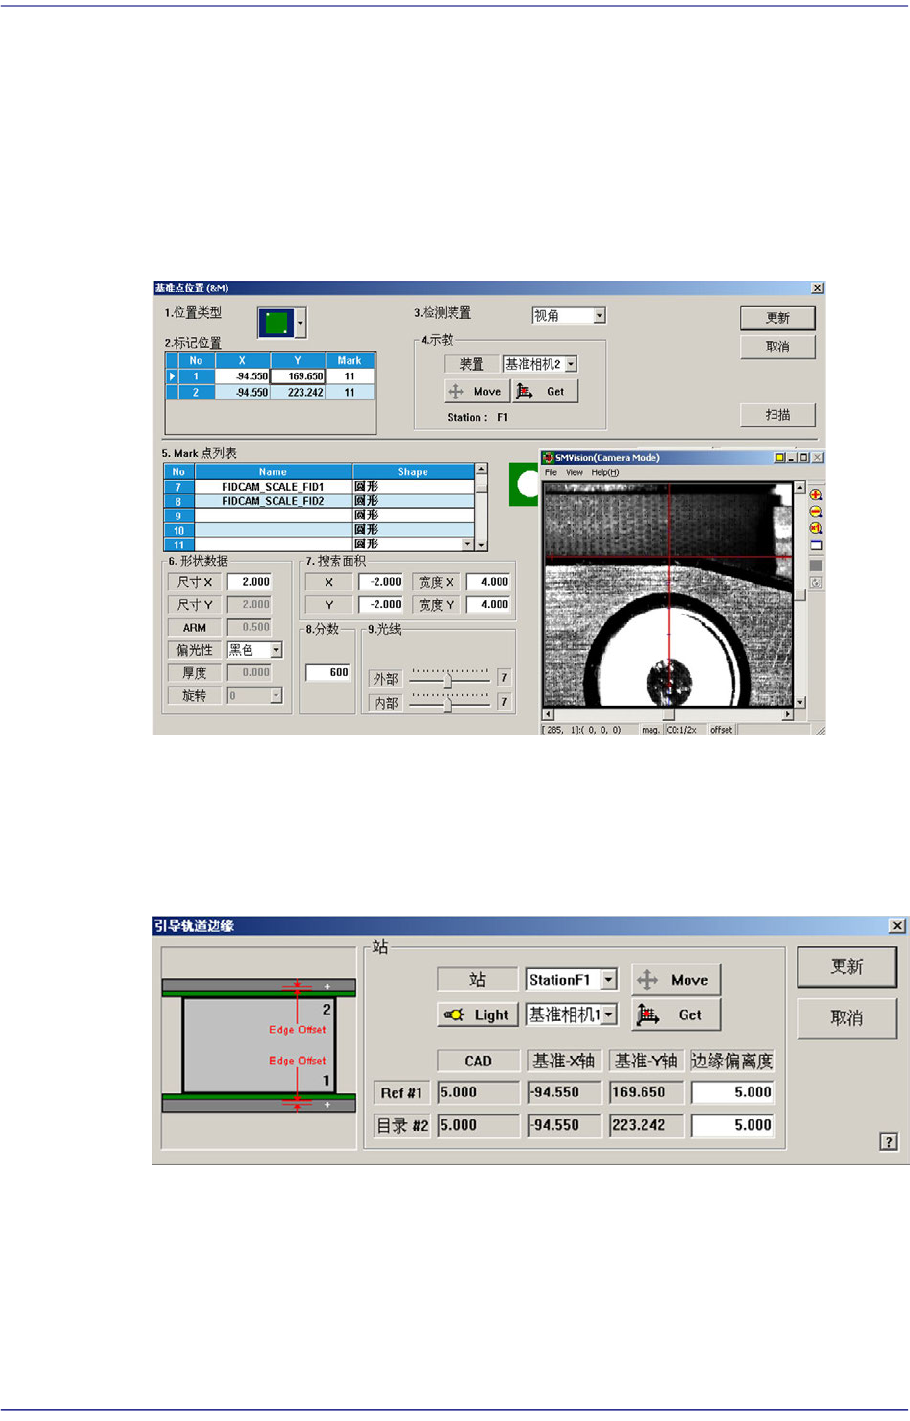Image resolution: width=910 pixels, height=1421 pixels.
Task: Open the 偏光性 黑色 dropdown
Action: (276, 651)
